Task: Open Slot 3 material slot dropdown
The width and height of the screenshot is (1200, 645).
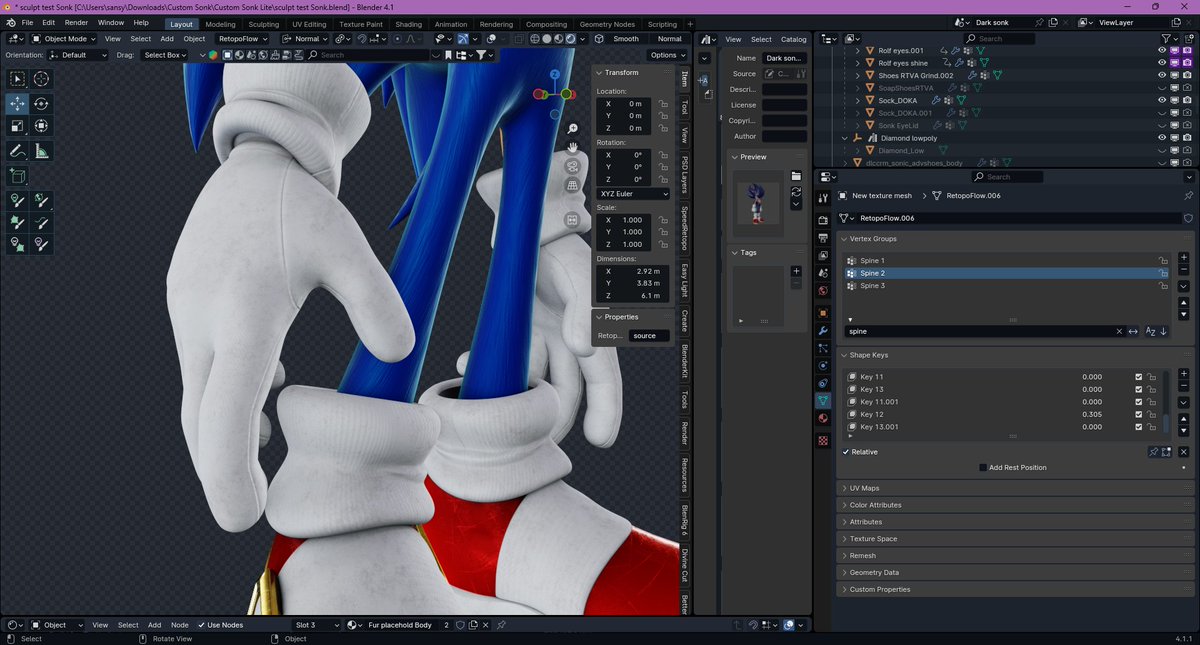Action: click(316, 625)
